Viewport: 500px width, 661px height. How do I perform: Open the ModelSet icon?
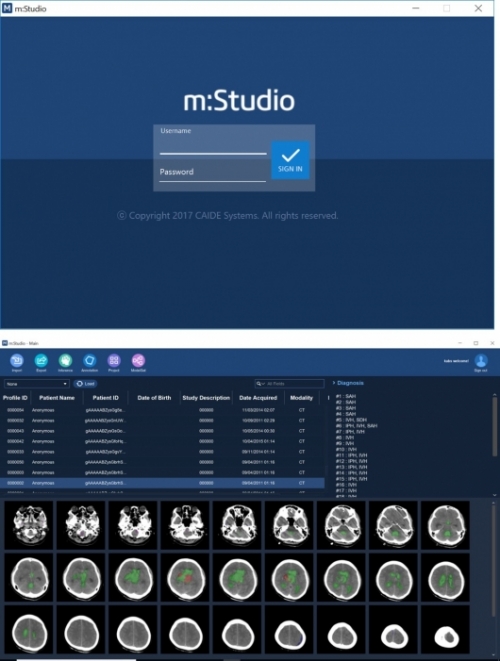(138, 360)
